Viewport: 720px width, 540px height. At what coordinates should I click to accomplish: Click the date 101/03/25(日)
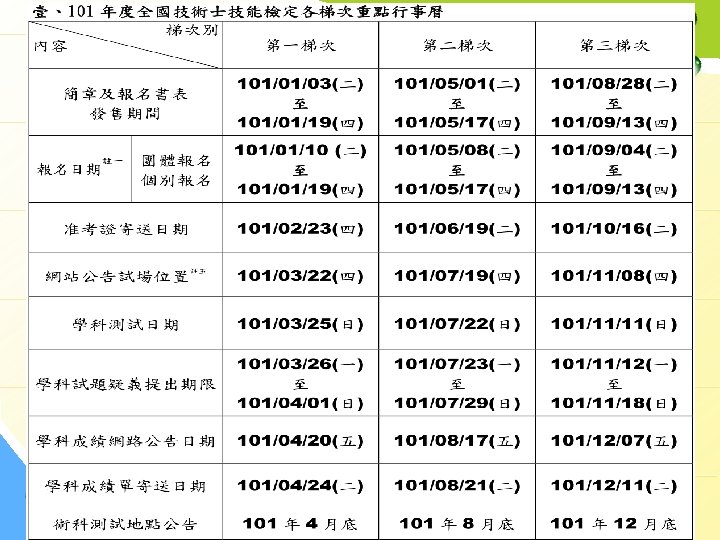[x=300, y=324]
